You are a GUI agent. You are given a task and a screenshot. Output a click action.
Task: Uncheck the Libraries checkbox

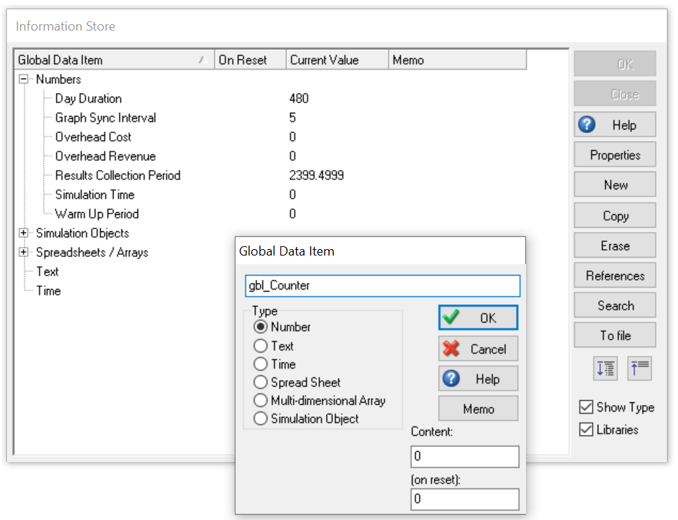[x=586, y=430]
